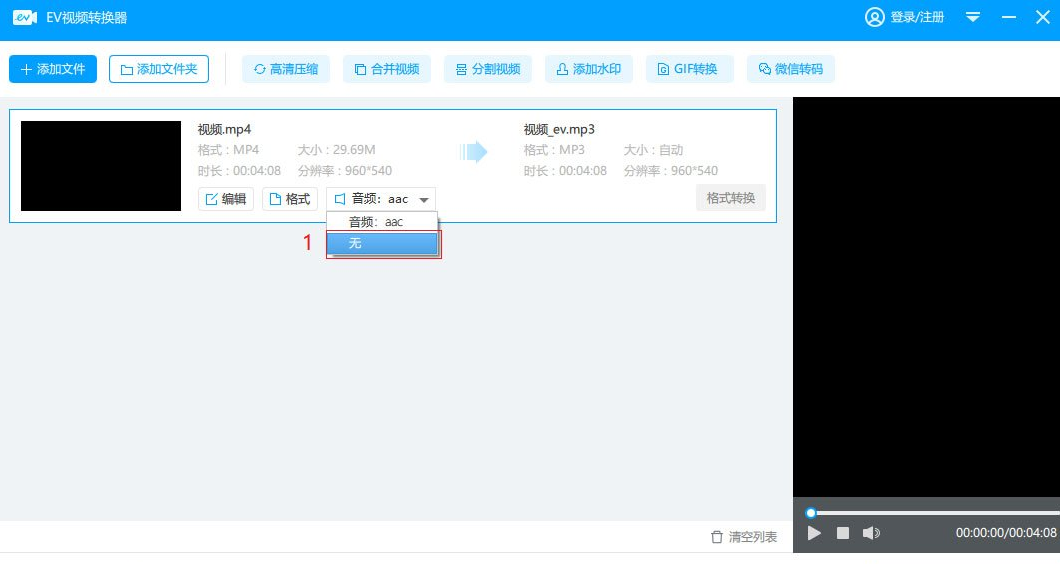This screenshot has width=1060, height=564.
Task: Click the playback time 00:00:00/00:04:08
Action: click(x=1006, y=533)
